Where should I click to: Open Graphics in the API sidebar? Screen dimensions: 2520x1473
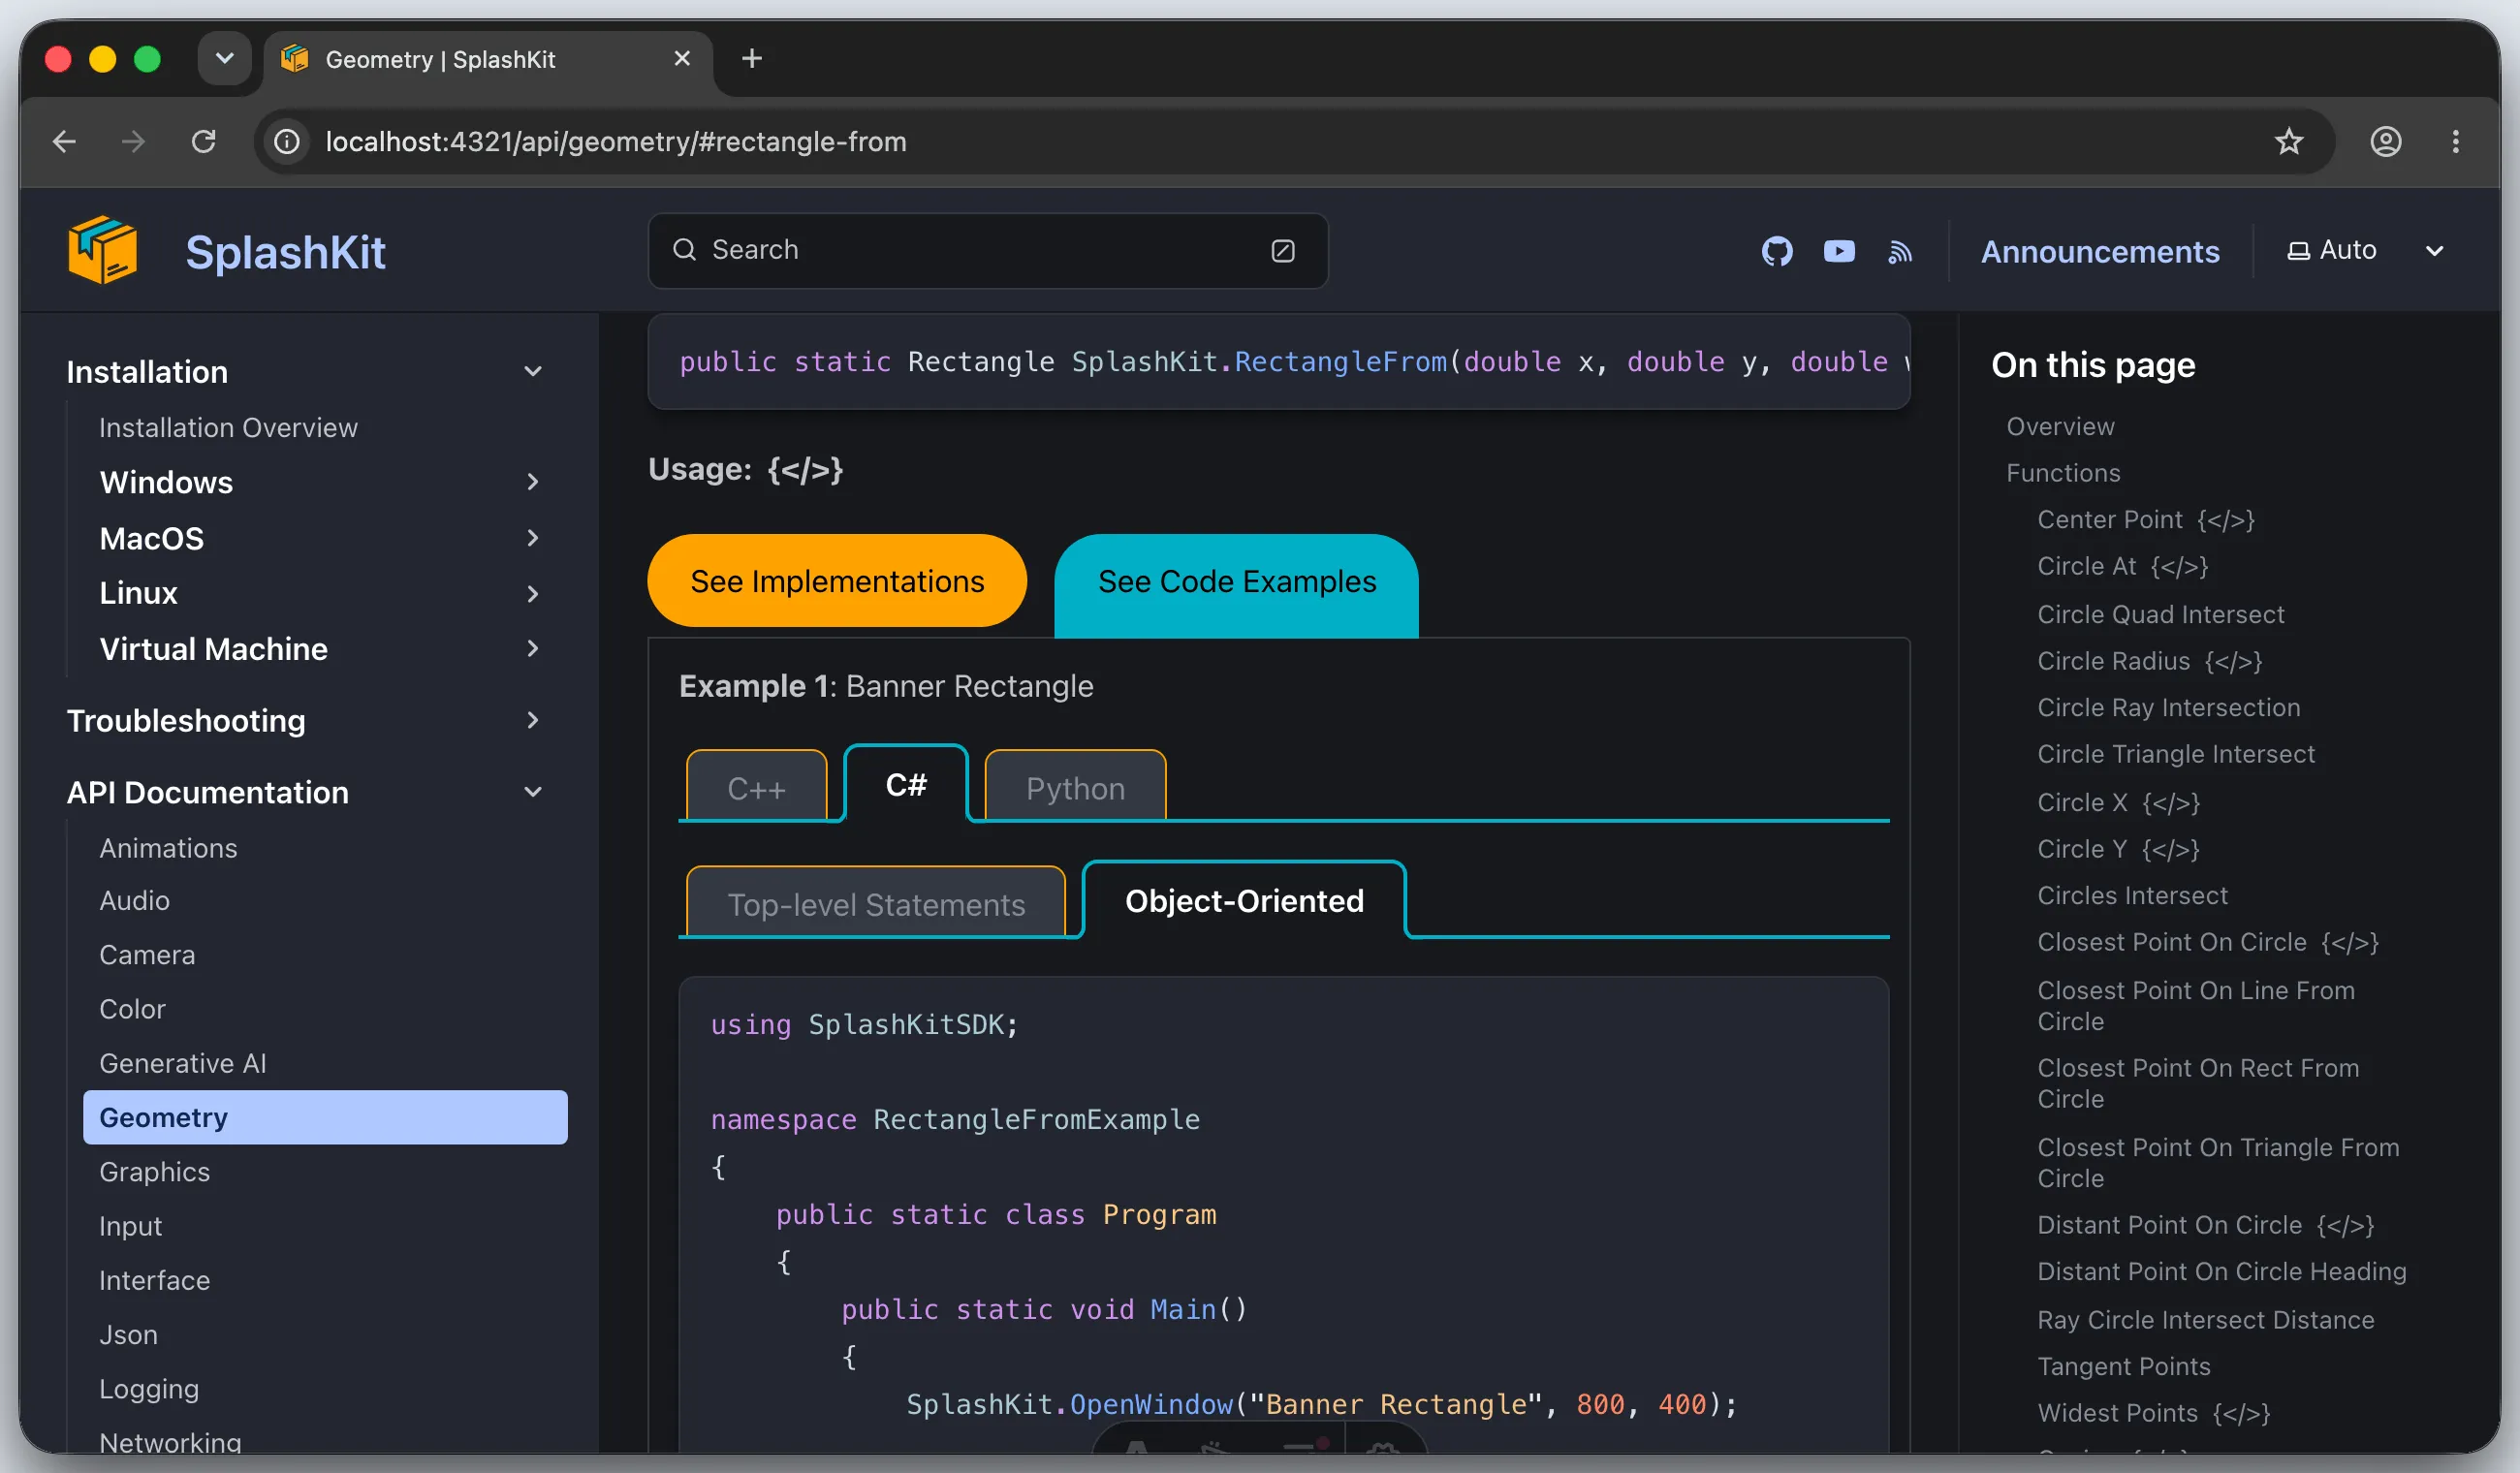click(x=154, y=1173)
